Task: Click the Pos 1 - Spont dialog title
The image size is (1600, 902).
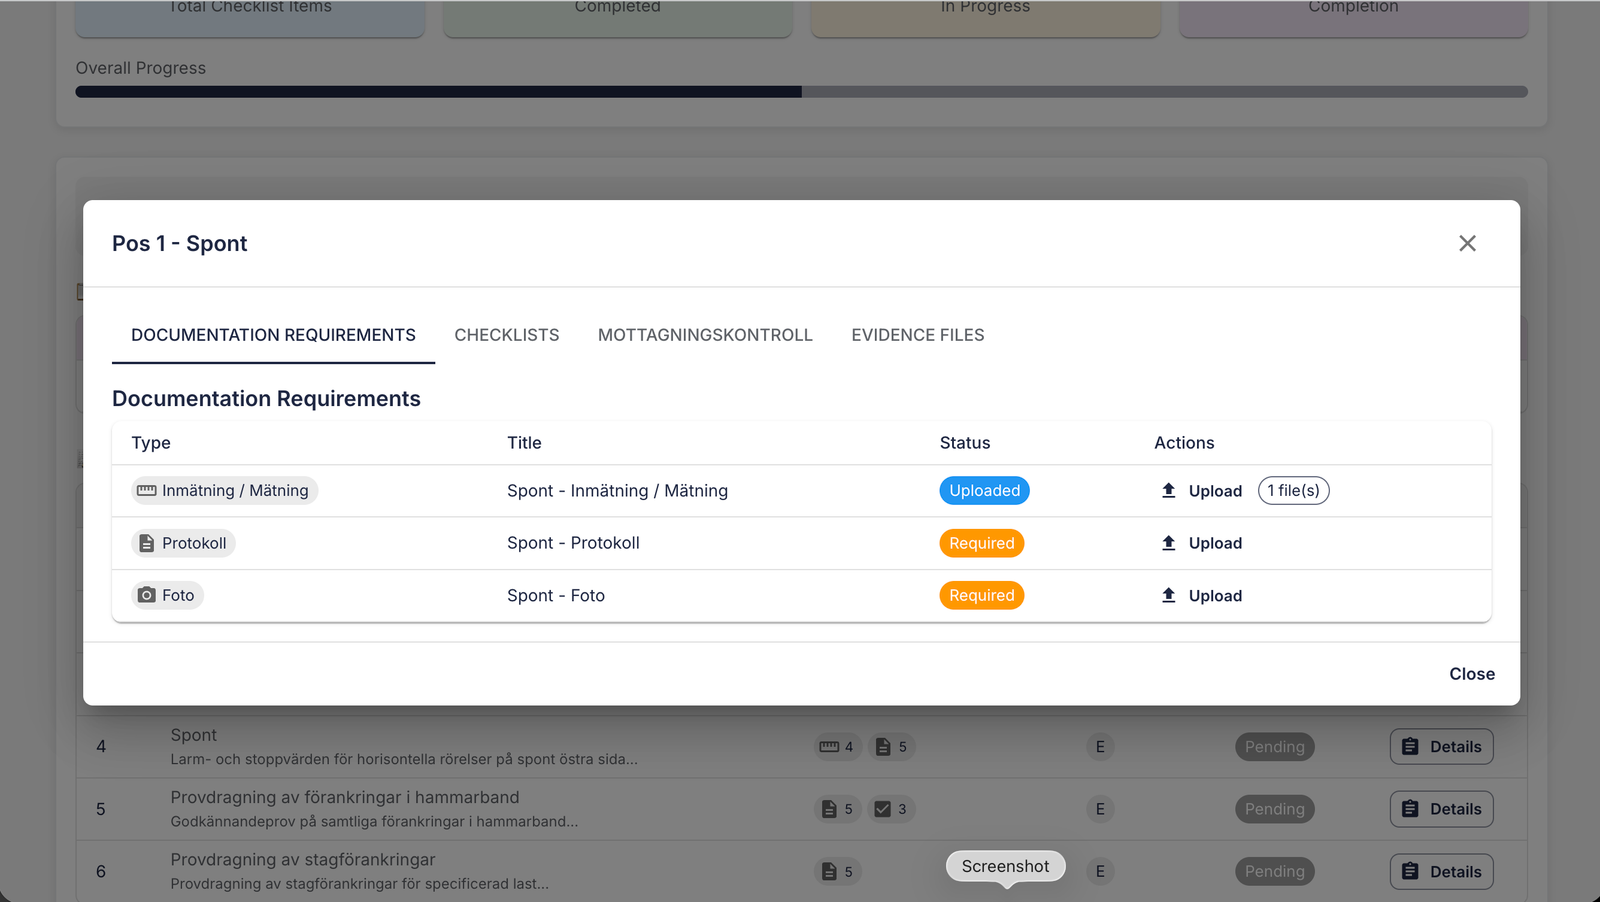Action: pyautogui.click(x=180, y=244)
